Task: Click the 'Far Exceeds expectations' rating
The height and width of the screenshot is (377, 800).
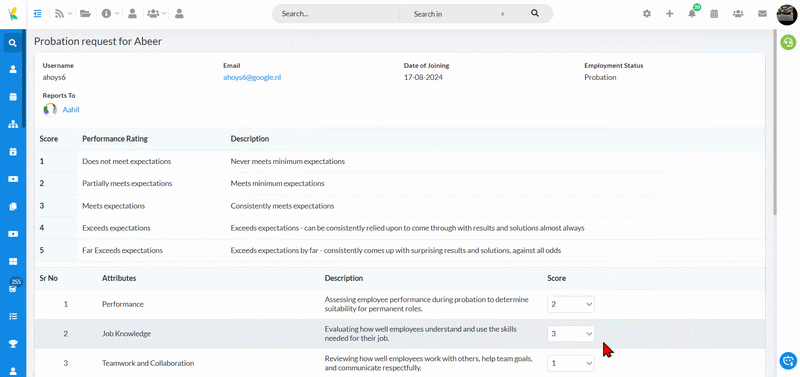Action: (122, 250)
